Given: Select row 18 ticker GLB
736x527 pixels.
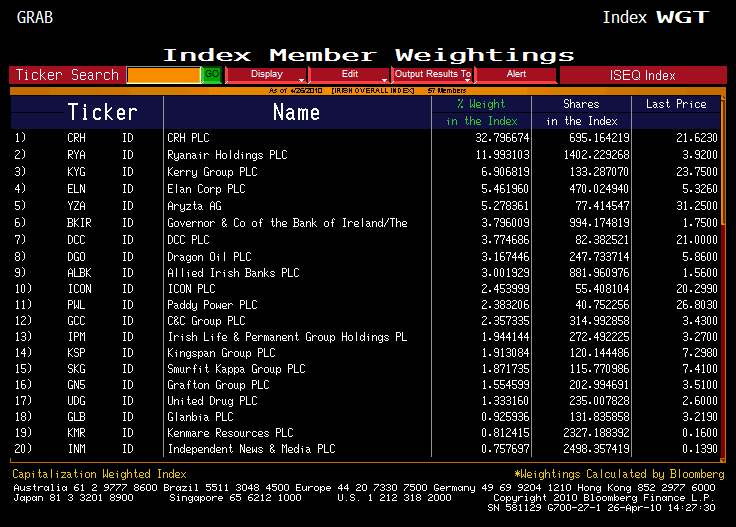Looking at the screenshot, I should pyautogui.click(x=77, y=417).
